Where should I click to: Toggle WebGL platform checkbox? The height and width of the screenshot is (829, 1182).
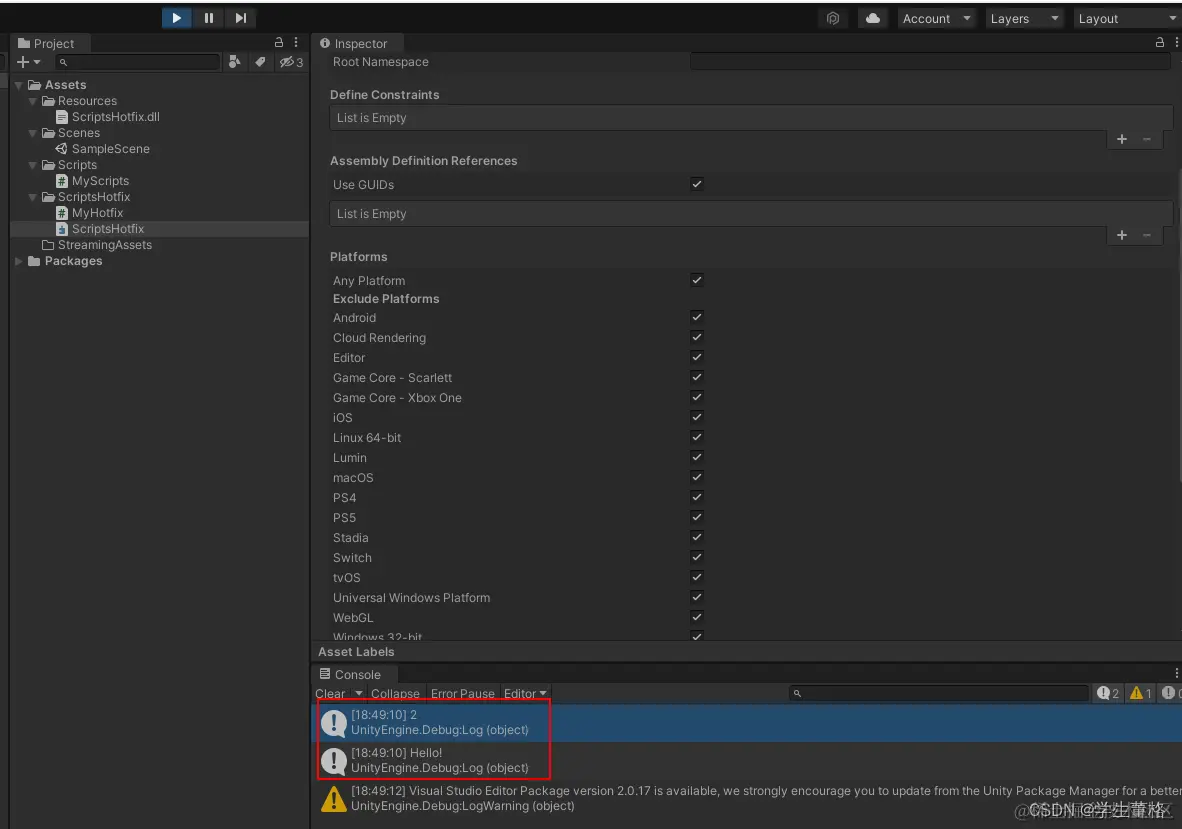[x=697, y=616]
